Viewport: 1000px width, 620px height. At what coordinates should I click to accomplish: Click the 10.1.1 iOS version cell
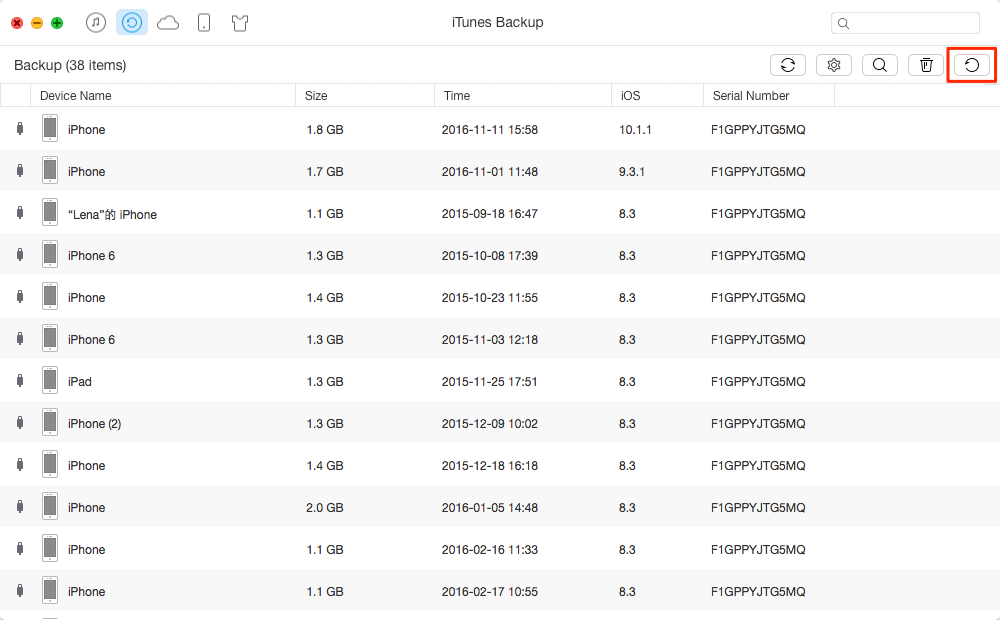click(x=635, y=129)
